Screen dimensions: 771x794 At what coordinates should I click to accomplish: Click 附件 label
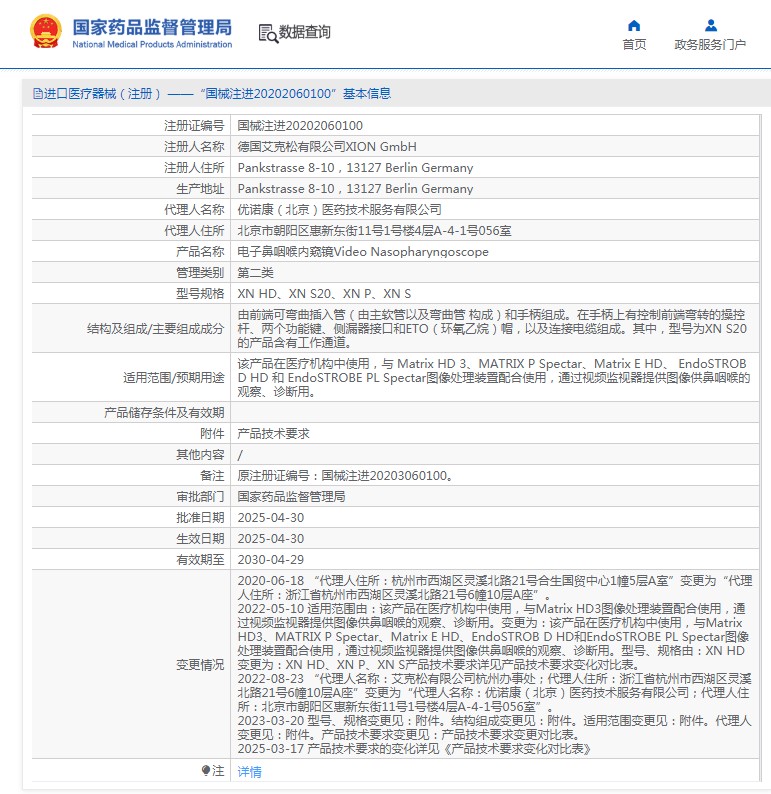click(212, 434)
